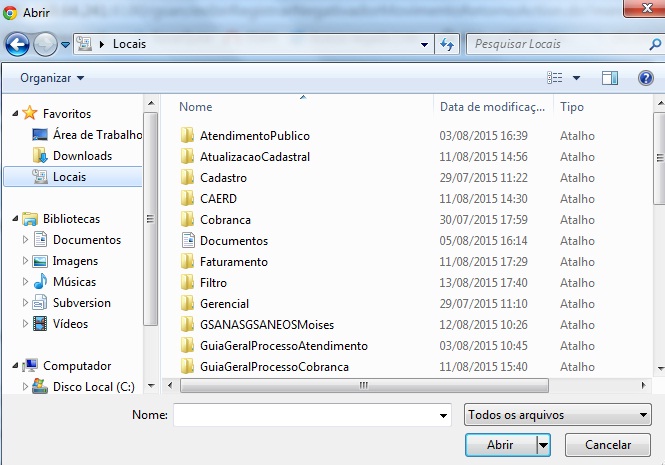Click the magnifier search icon
The image size is (665, 465).
tap(655, 44)
